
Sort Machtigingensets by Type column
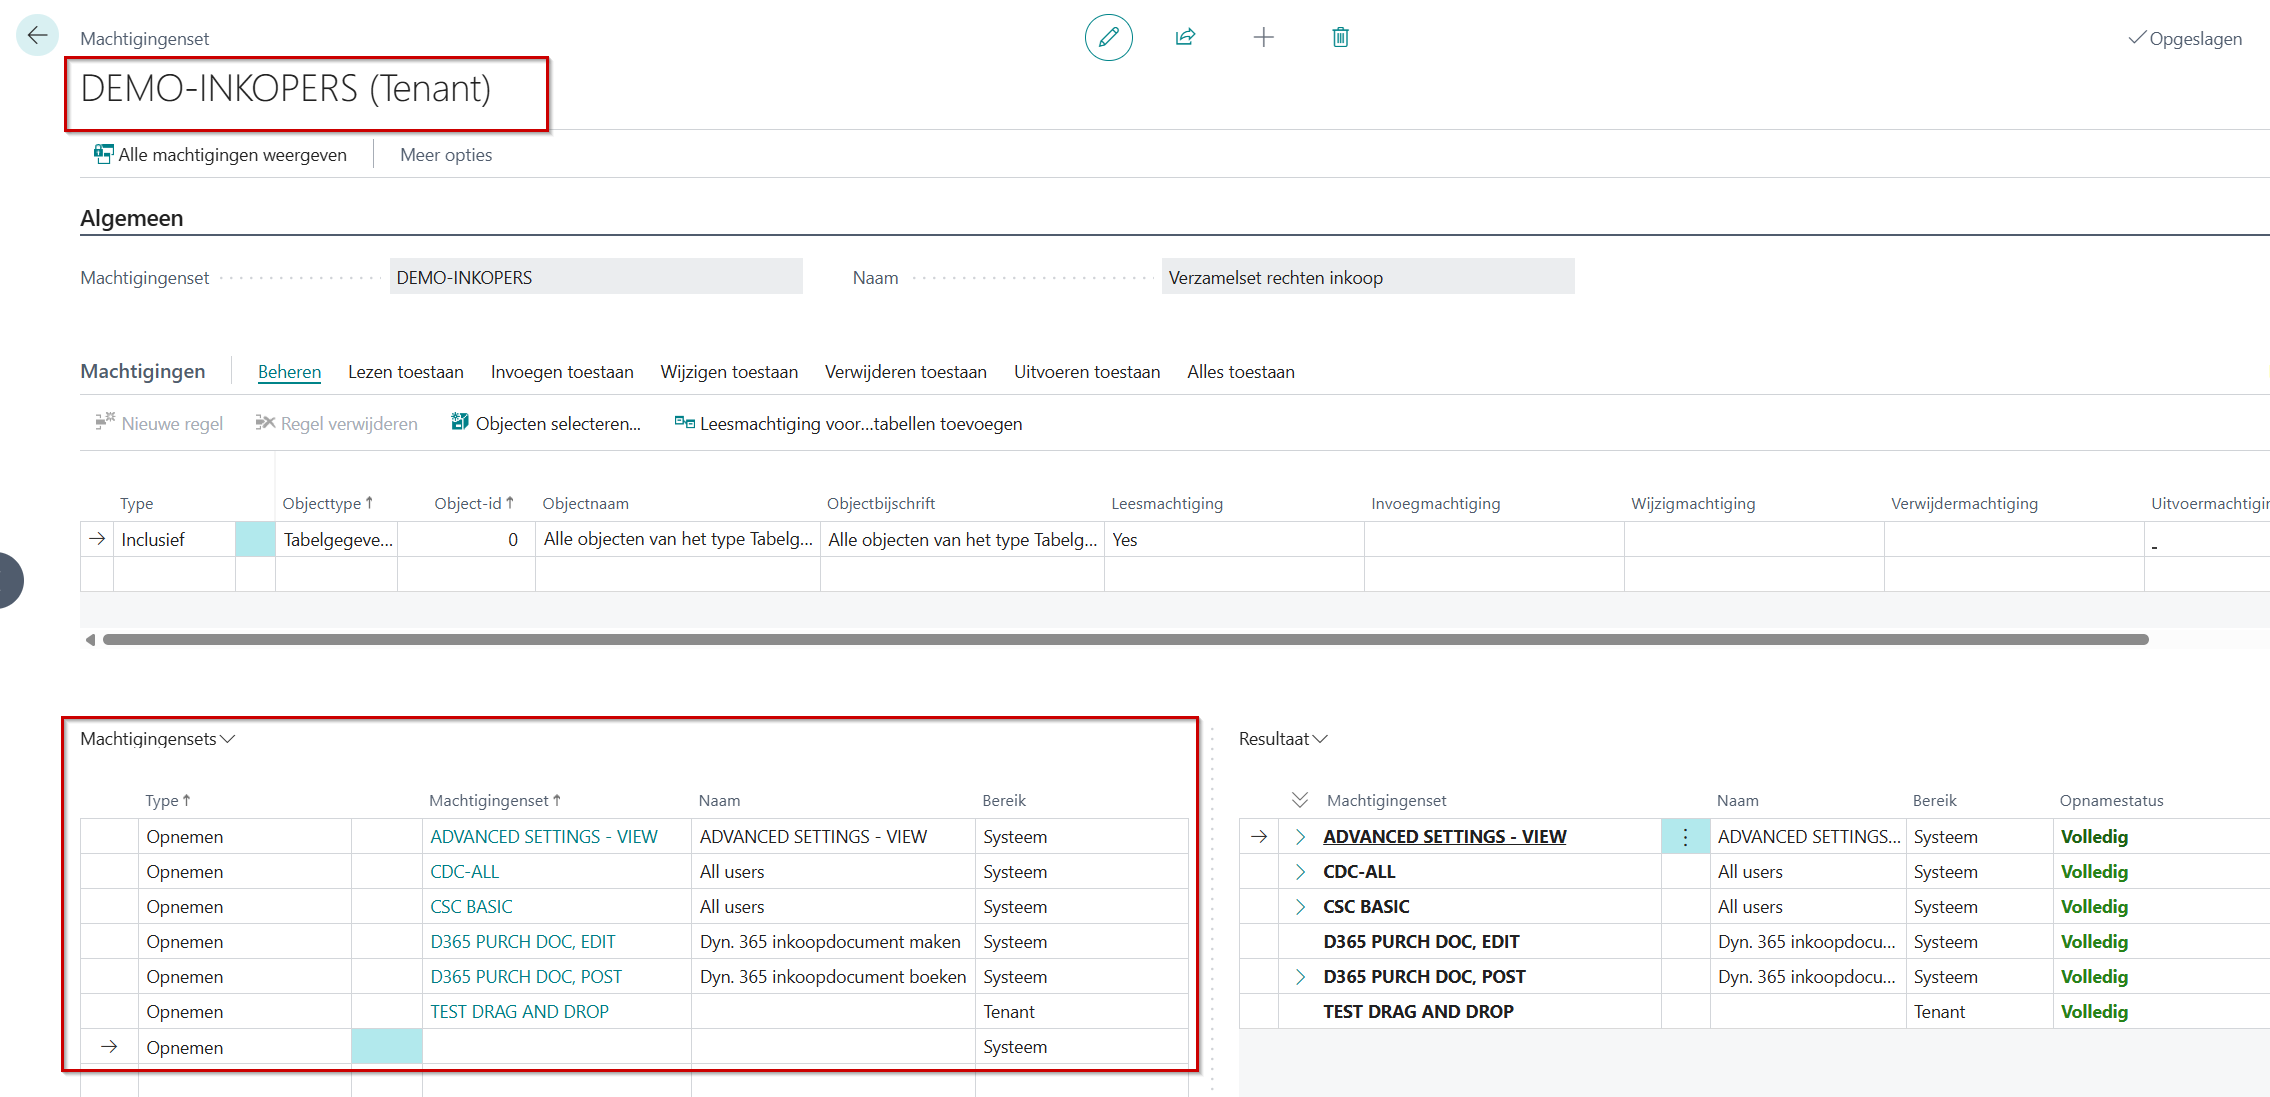point(167,800)
